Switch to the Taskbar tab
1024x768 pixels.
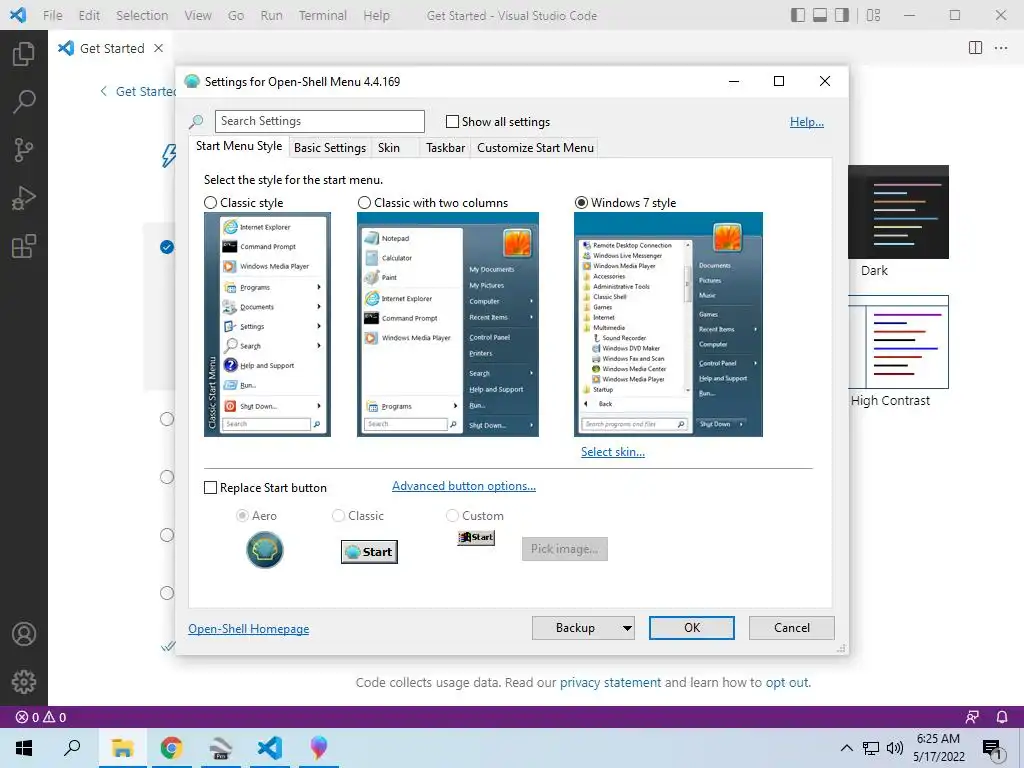[445, 148]
